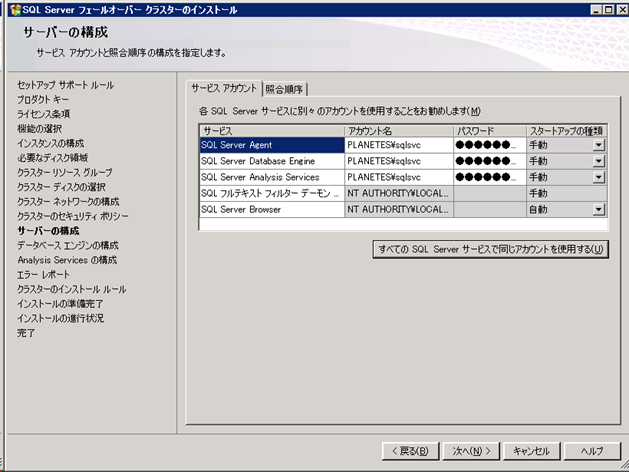Select the SQL Server Browser service cell
Viewport: 629px width, 472px height.
tap(272, 209)
